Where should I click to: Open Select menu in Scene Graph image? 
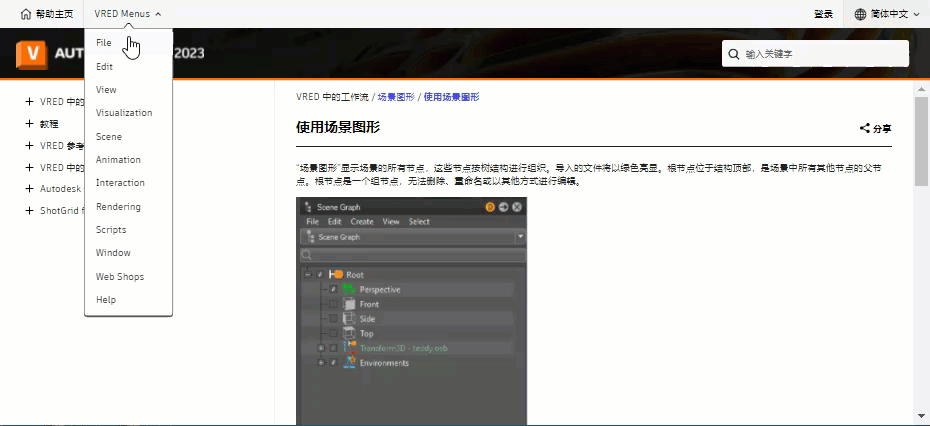pyautogui.click(x=419, y=221)
